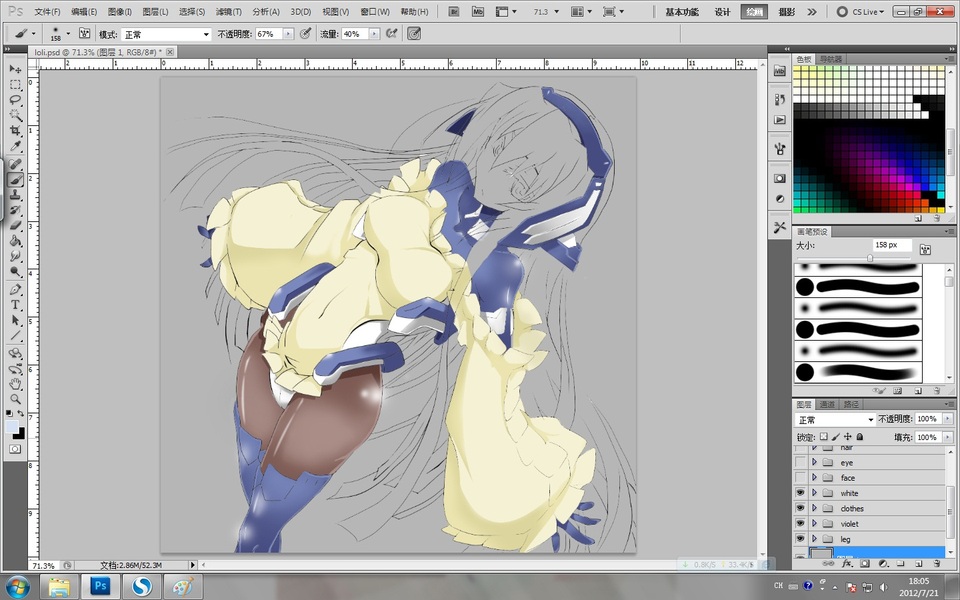Select the Healing Brush tool
The image size is (960, 600).
(15, 164)
